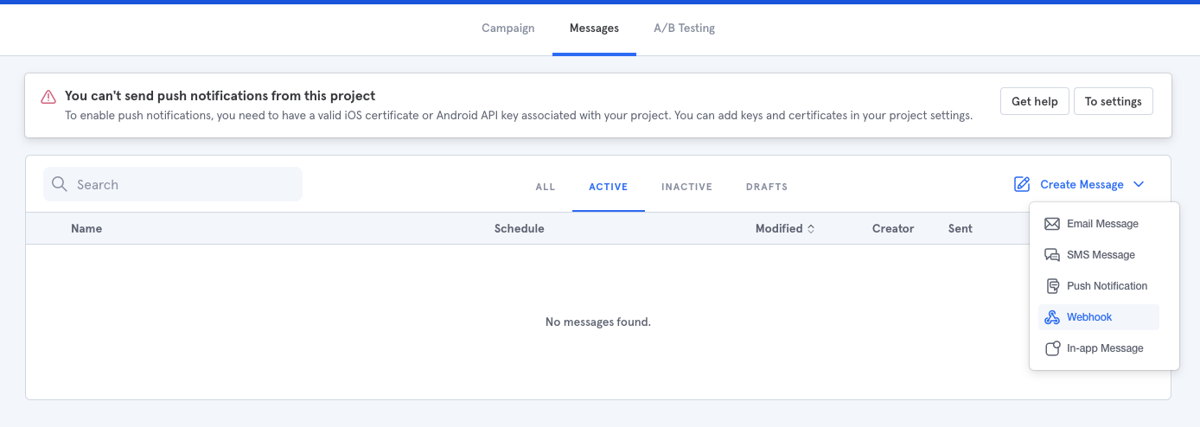The width and height of the screenshot is (1200, 427).
Task: Pick Webhook from the menu
Action: point(1099,317)
